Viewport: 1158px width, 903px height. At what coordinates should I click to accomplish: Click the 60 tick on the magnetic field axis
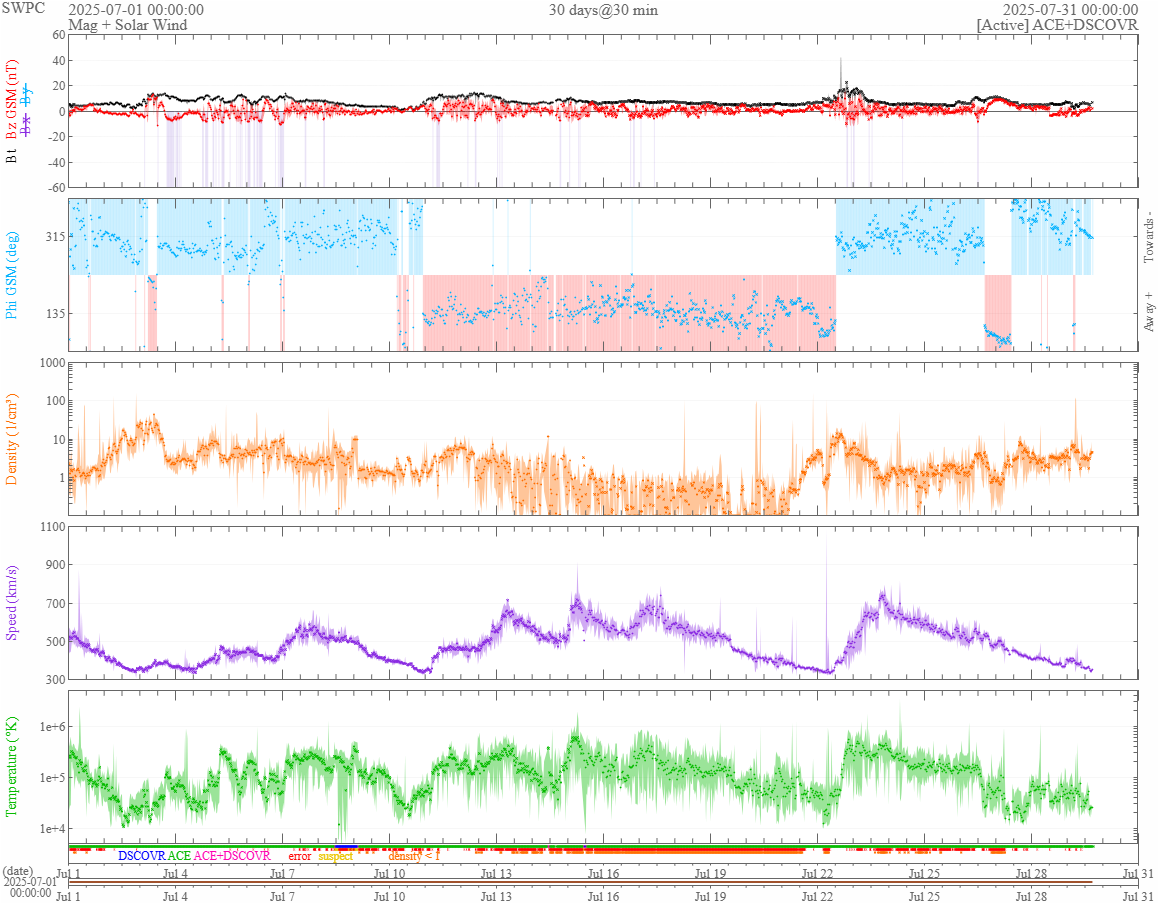(x=58, y=35)
